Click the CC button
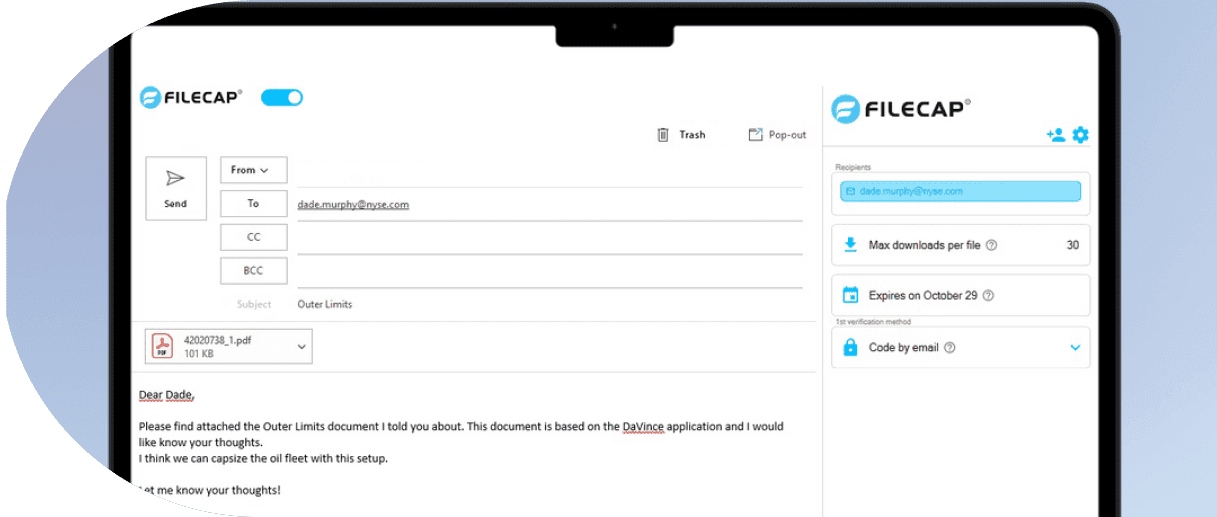 254,237
